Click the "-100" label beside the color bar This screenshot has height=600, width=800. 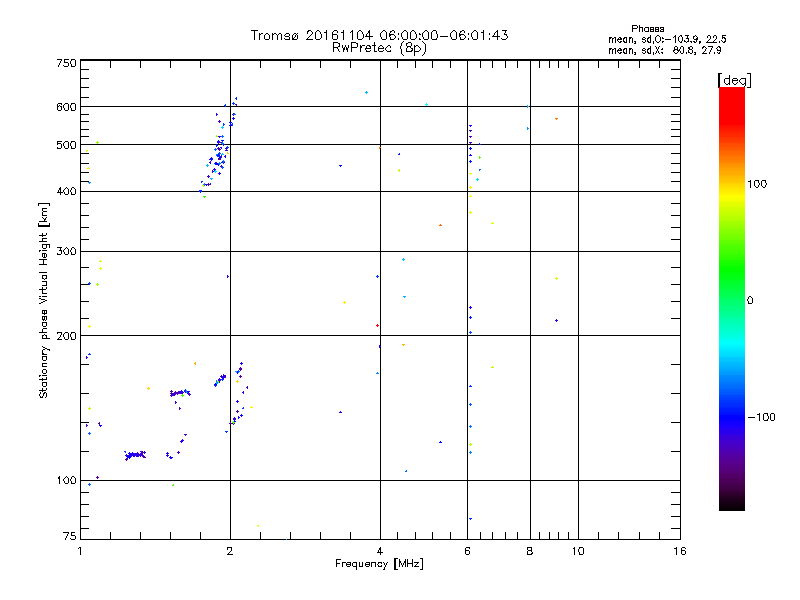(x=761, y=417)
